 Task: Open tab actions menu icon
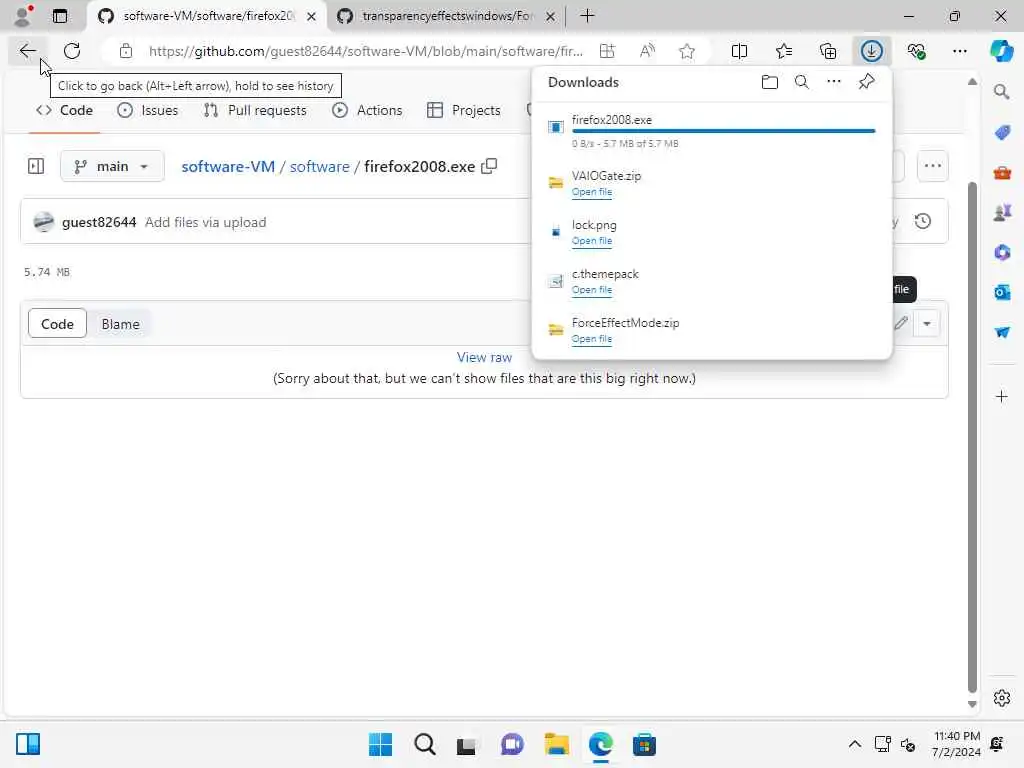coord(60,16)
